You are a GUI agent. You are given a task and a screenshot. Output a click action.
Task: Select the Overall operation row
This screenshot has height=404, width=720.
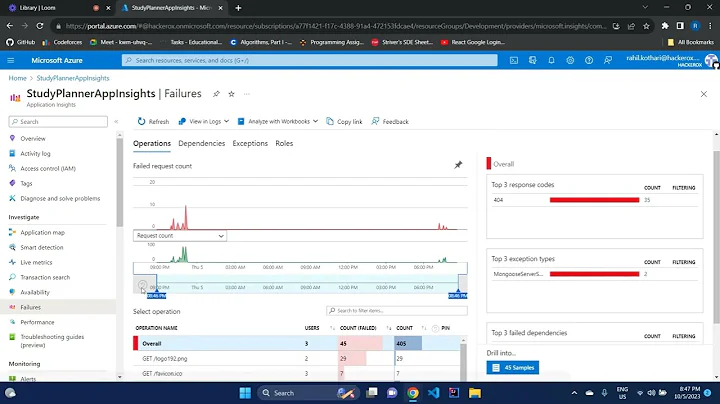[297, 343]
